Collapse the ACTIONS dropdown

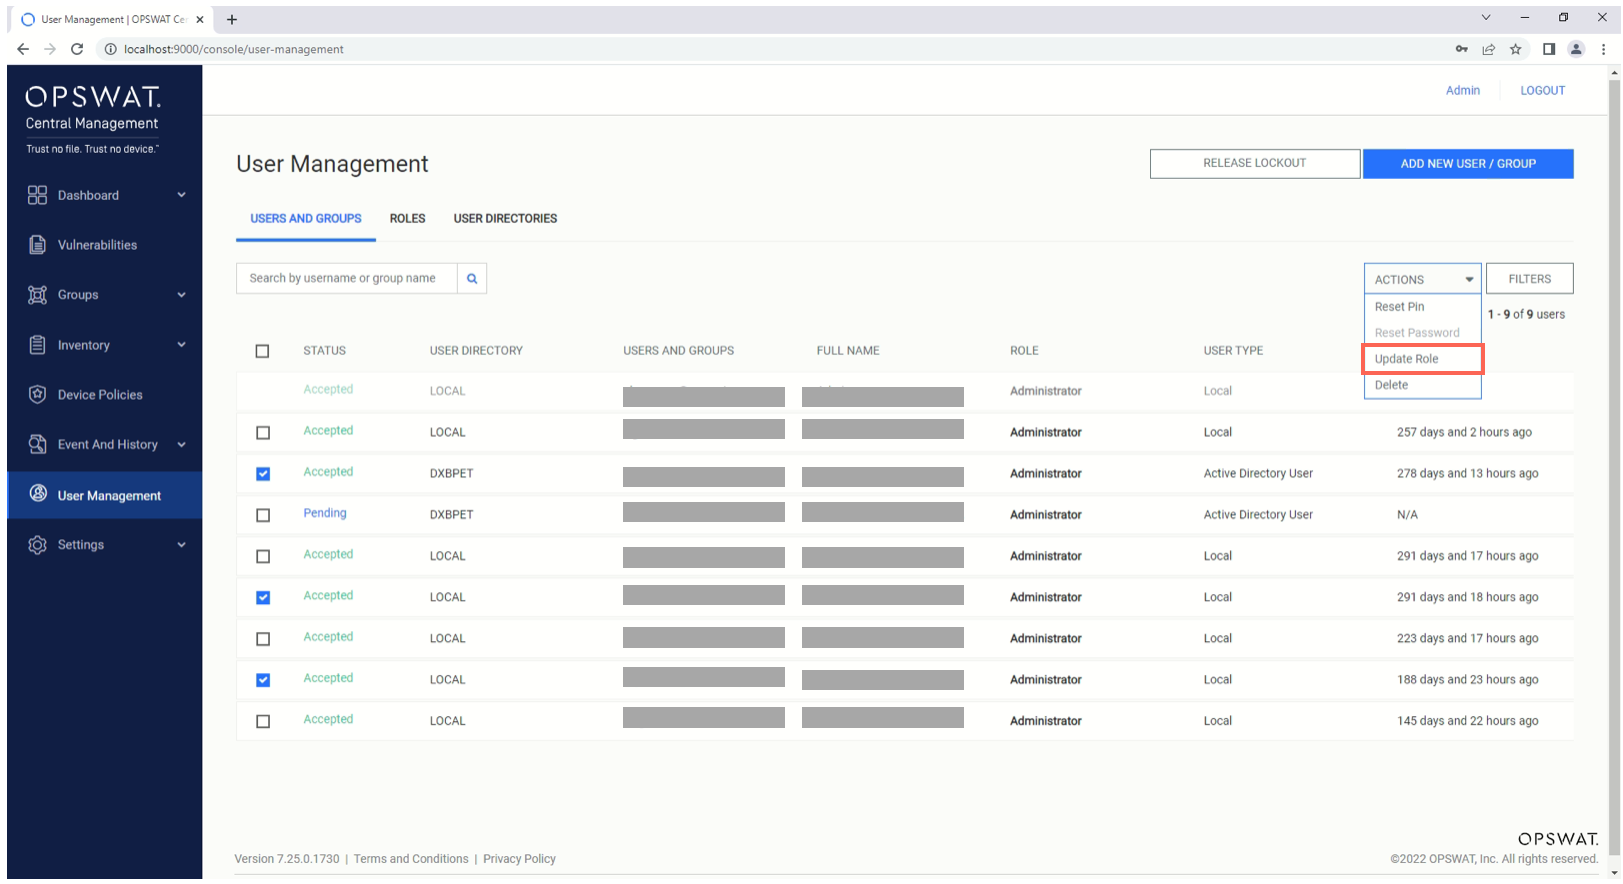coord(1422,279)
